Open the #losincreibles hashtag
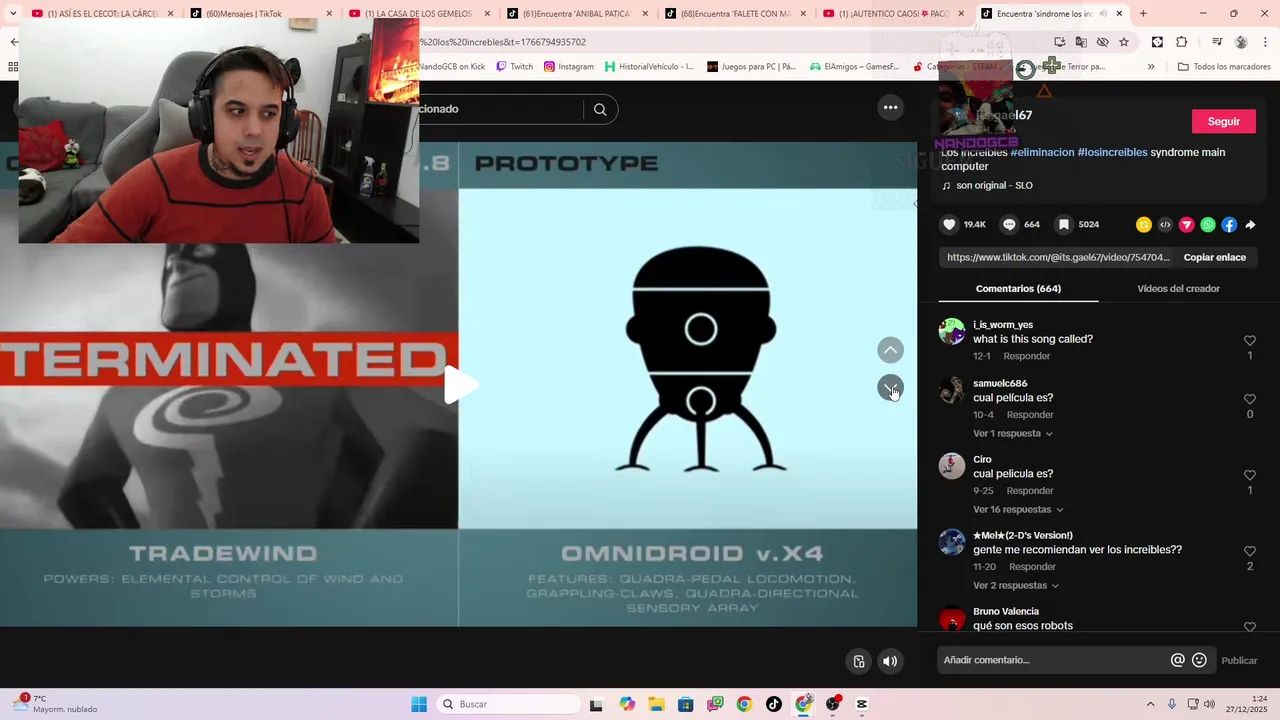 (x=1112, y=152)
